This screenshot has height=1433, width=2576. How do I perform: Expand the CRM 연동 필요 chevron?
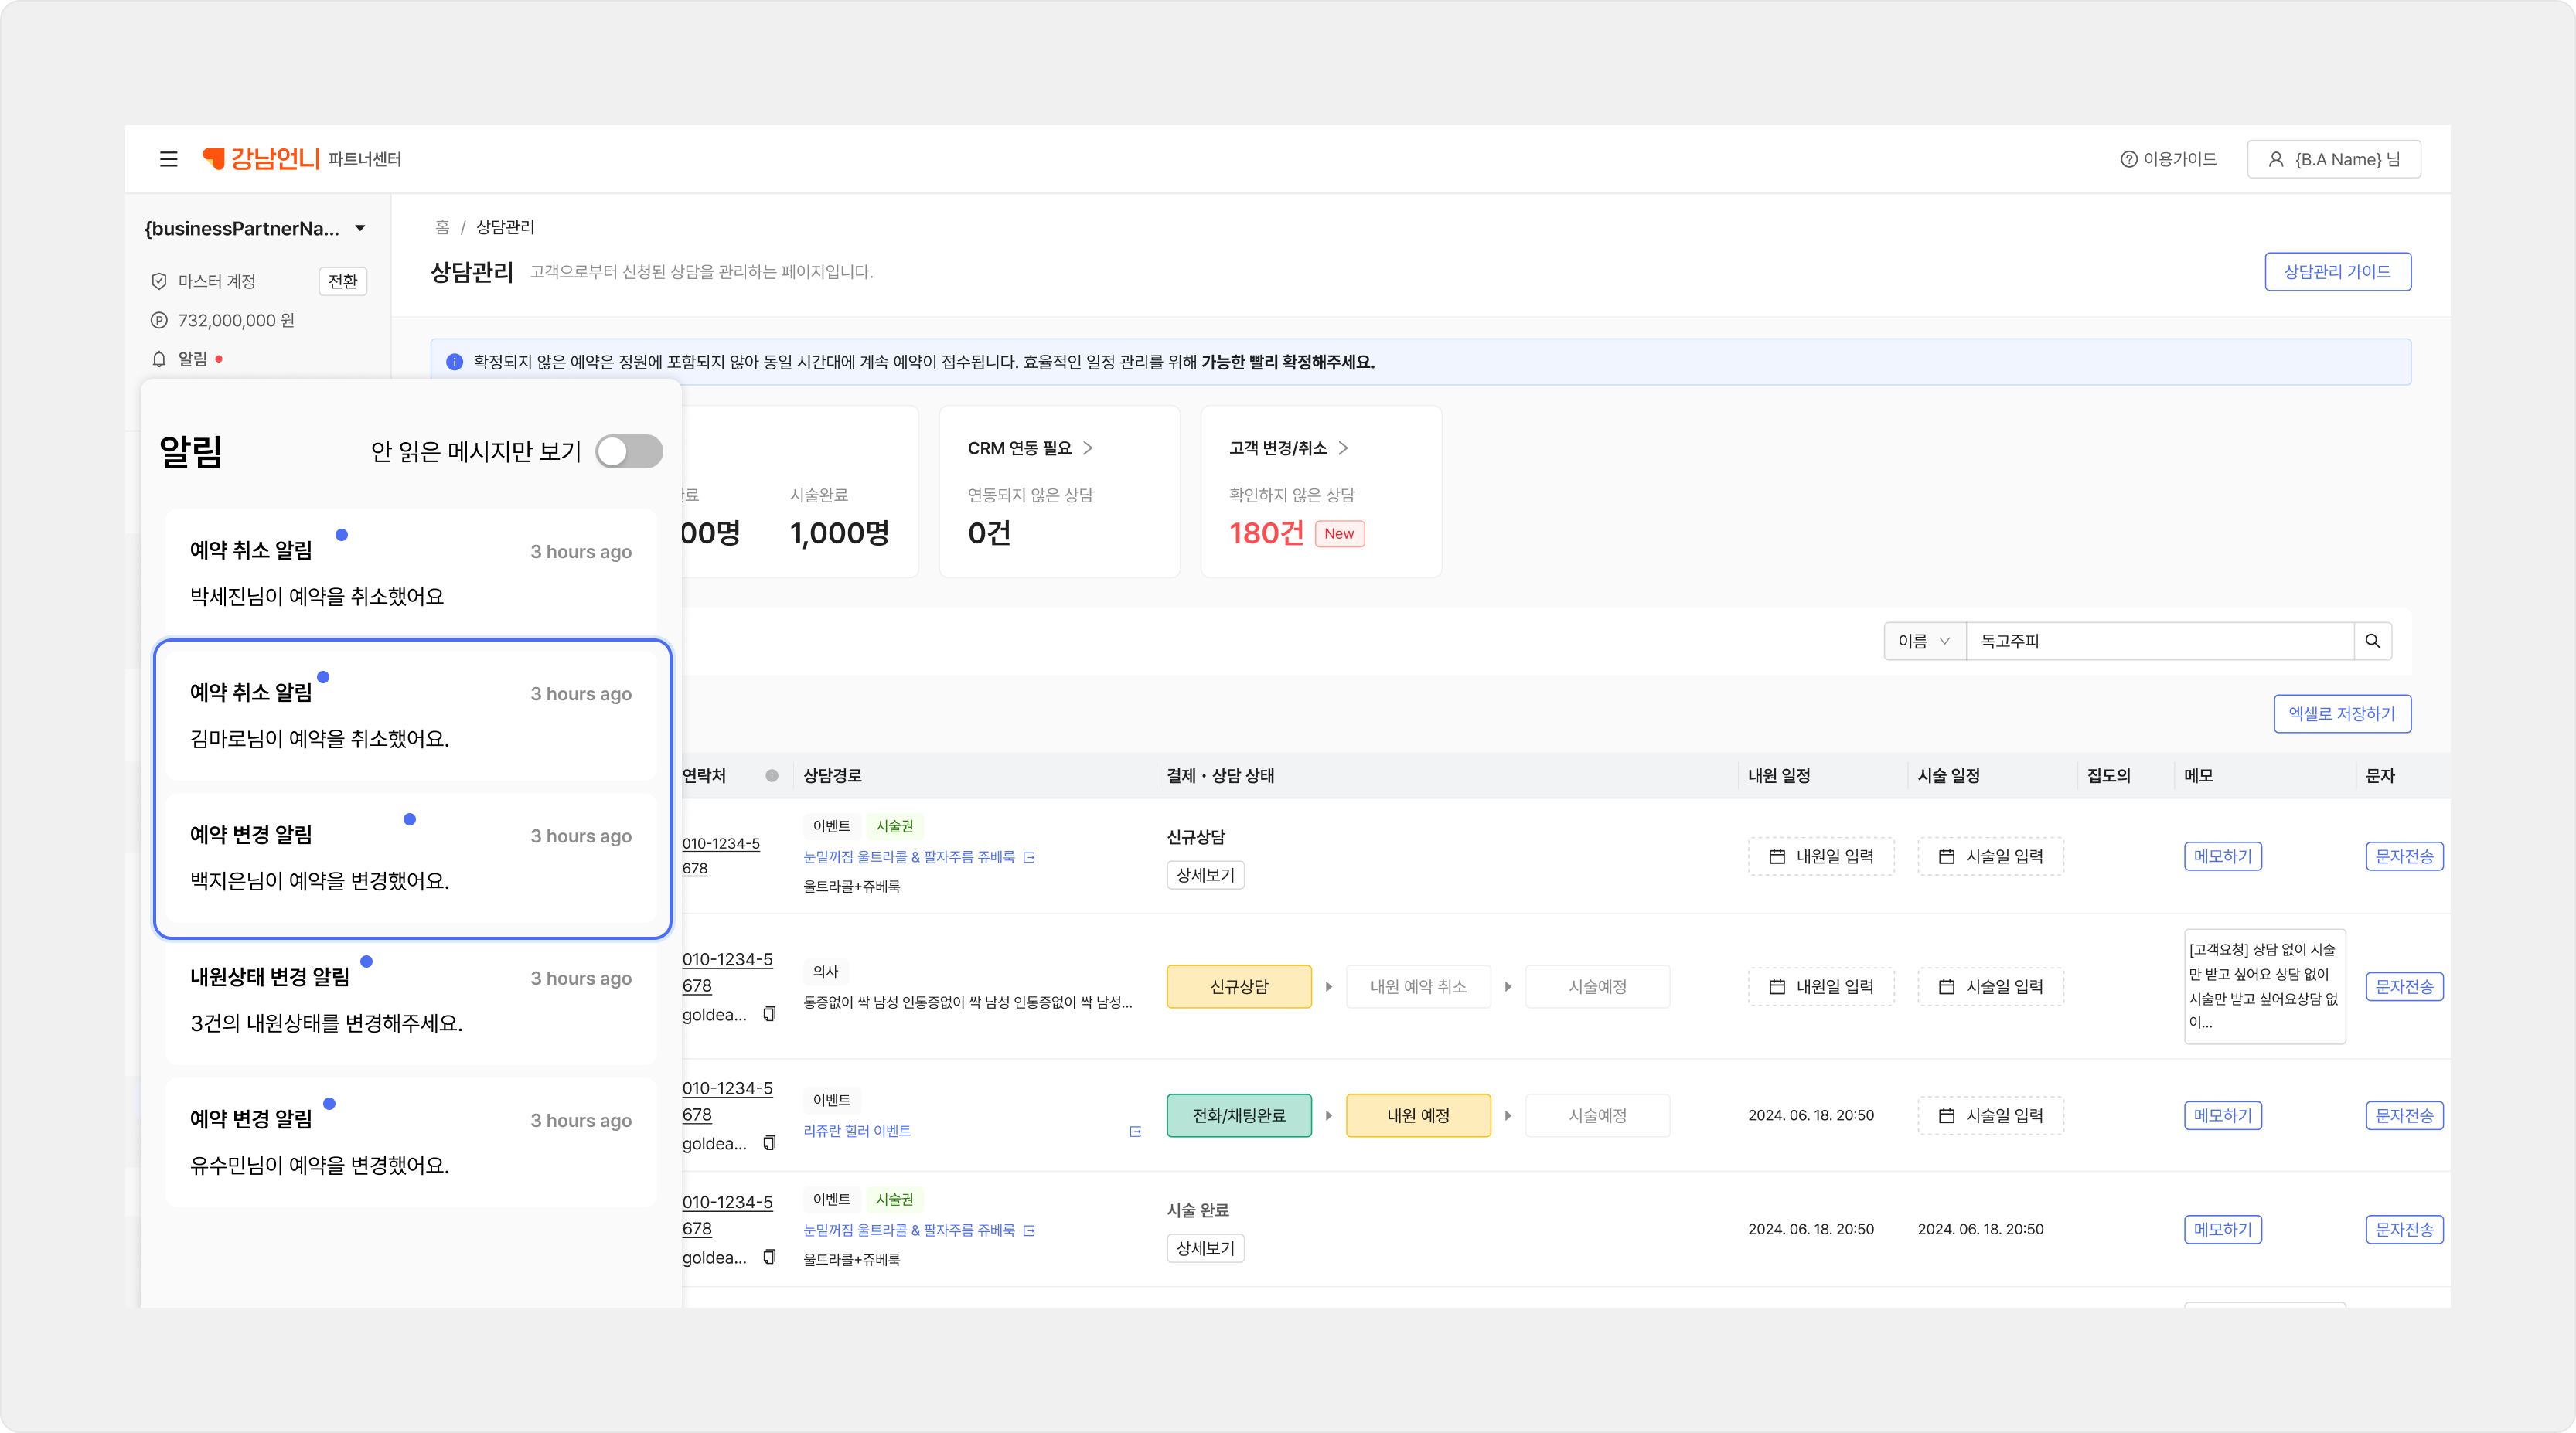tap(1088, 448)
